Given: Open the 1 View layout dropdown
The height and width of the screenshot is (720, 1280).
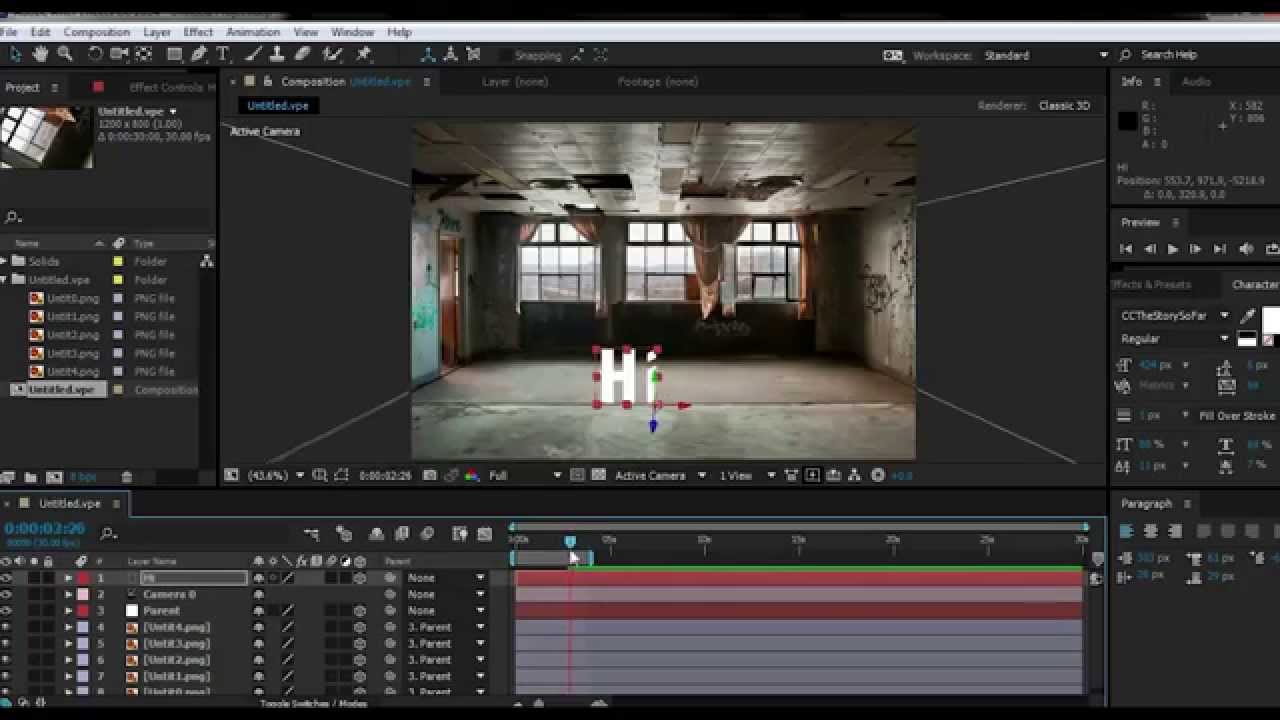Looking at the screenshot, I should (749, 476).
